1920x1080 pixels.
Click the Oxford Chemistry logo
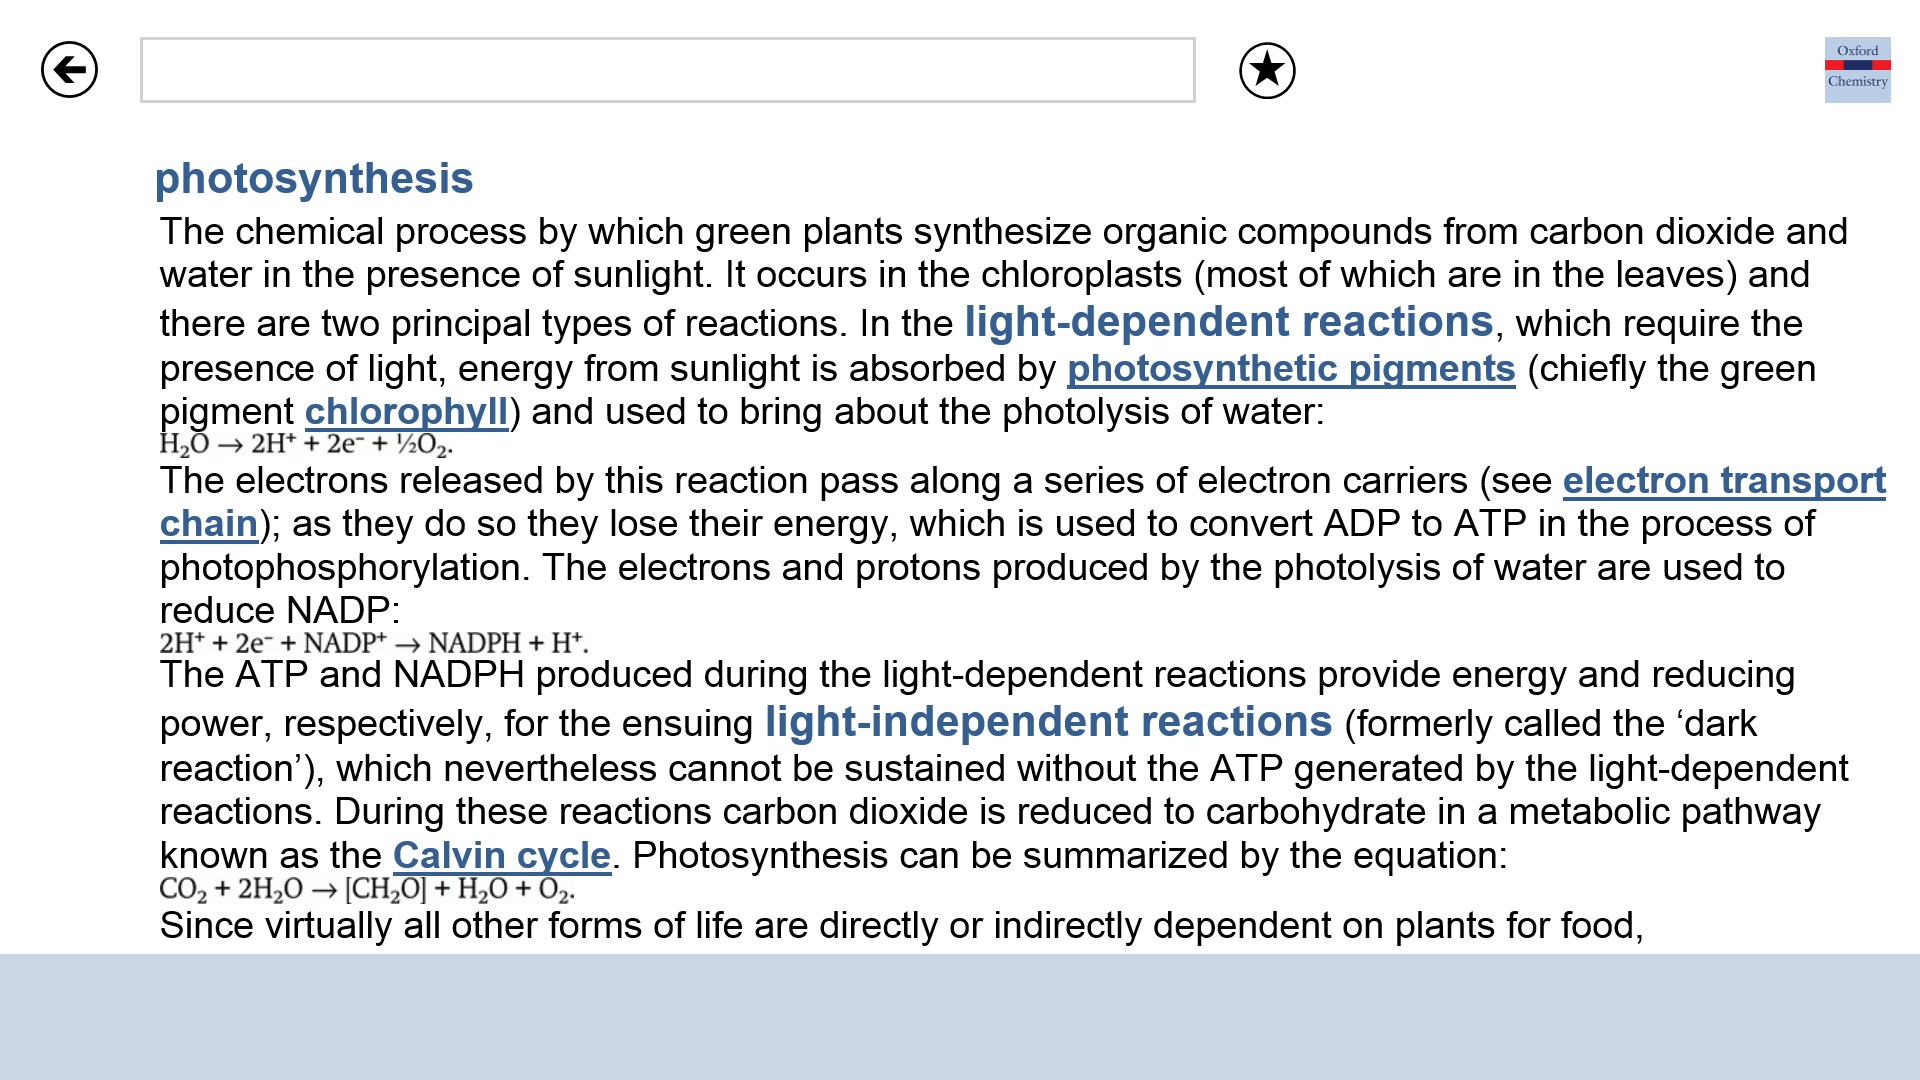pyautogui.click(x=1857, y=69)
